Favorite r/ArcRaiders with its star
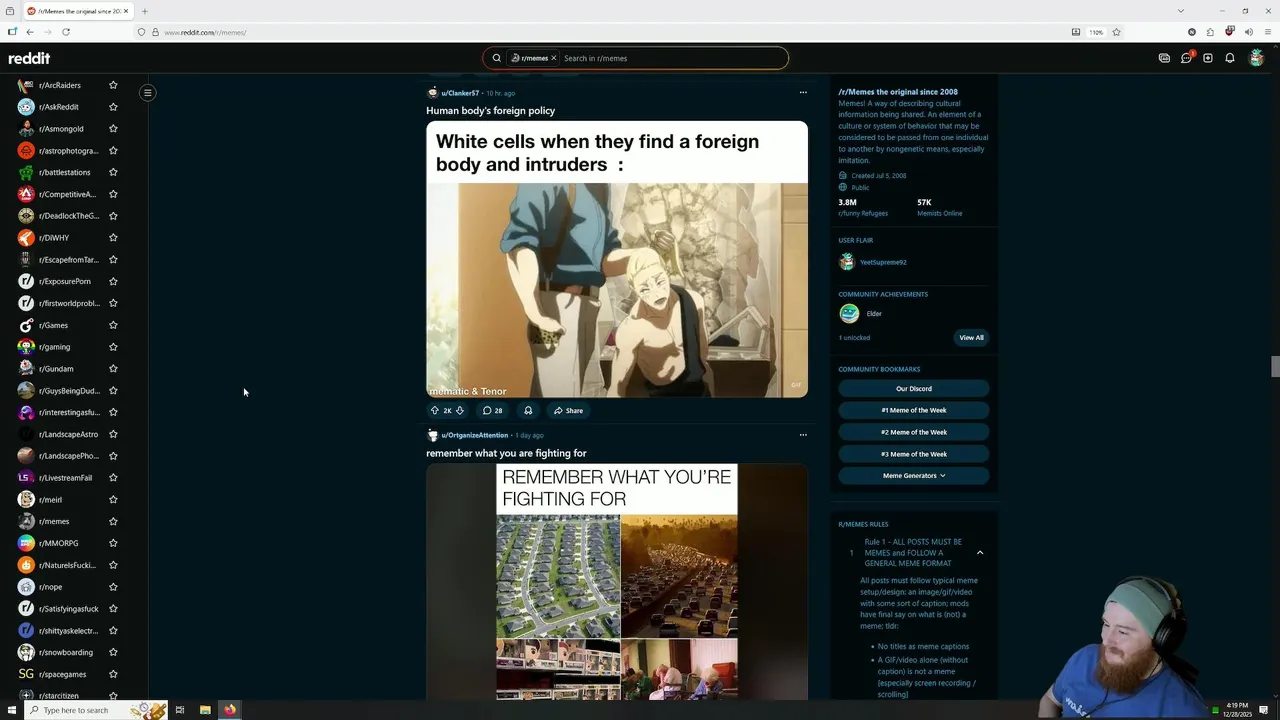Viewport: 1280px width, 720px height. (x=113, y=85)
